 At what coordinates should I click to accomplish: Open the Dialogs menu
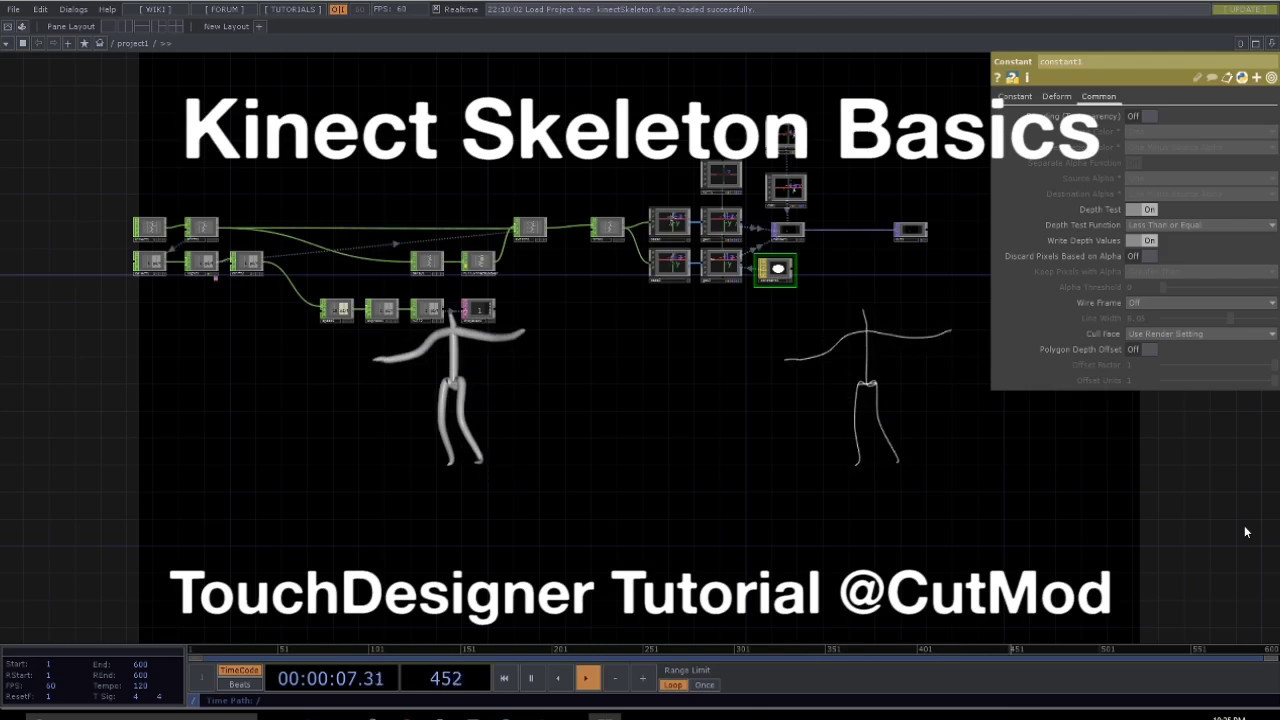coord(73,9)
